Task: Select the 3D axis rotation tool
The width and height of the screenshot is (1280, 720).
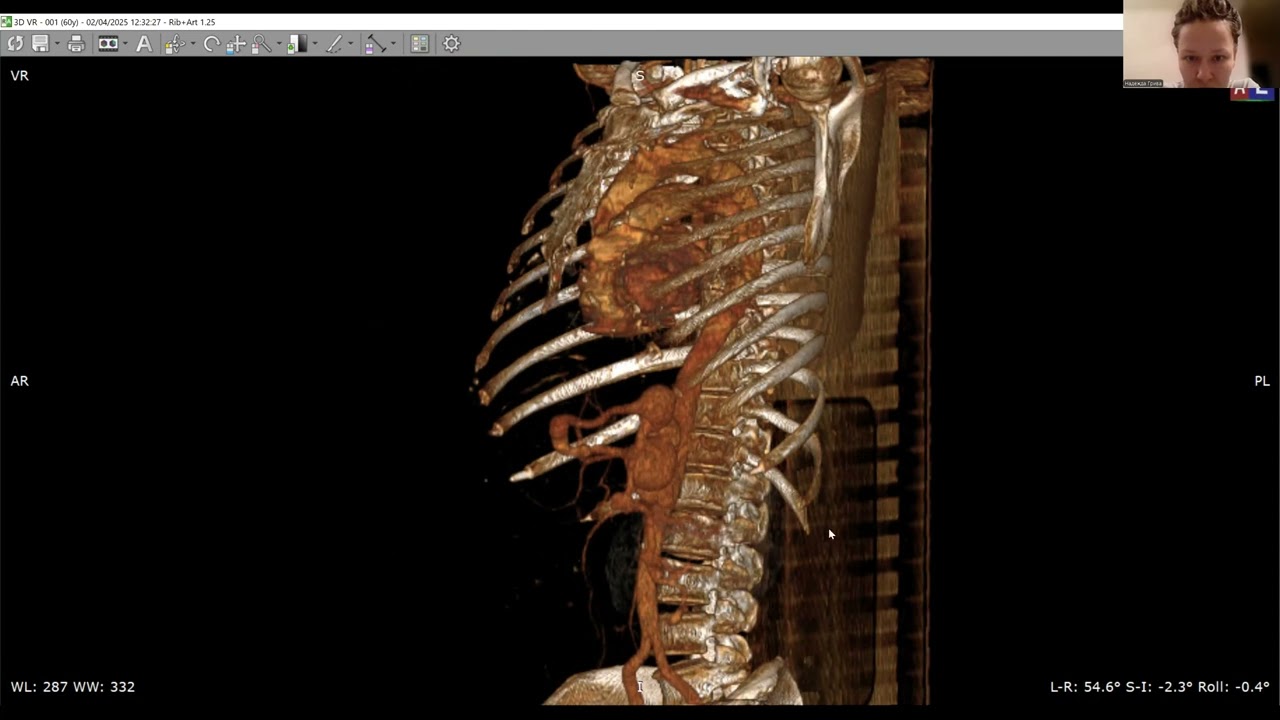Action: [x=175, y=44]
